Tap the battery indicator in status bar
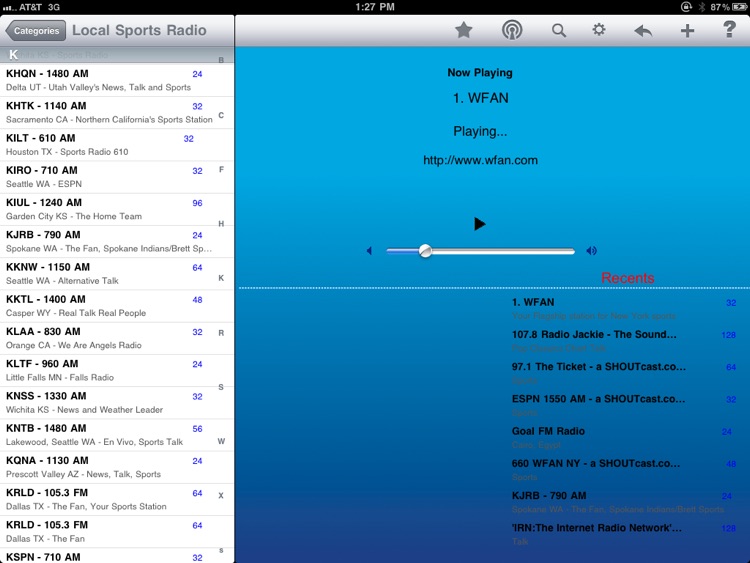The width and height of the screenshot is (750, 563). (x=739, y=7)
